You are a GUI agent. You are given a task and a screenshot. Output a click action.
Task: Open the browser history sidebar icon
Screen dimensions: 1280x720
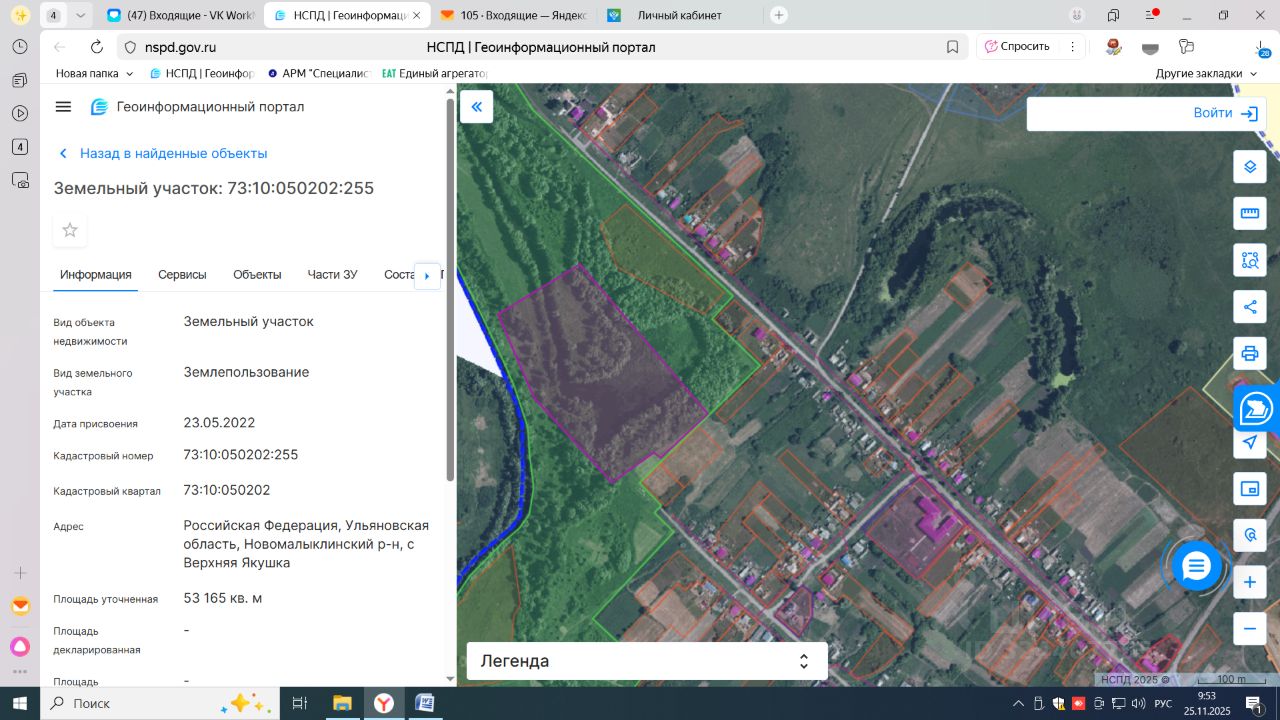click(x=20, y=47)
